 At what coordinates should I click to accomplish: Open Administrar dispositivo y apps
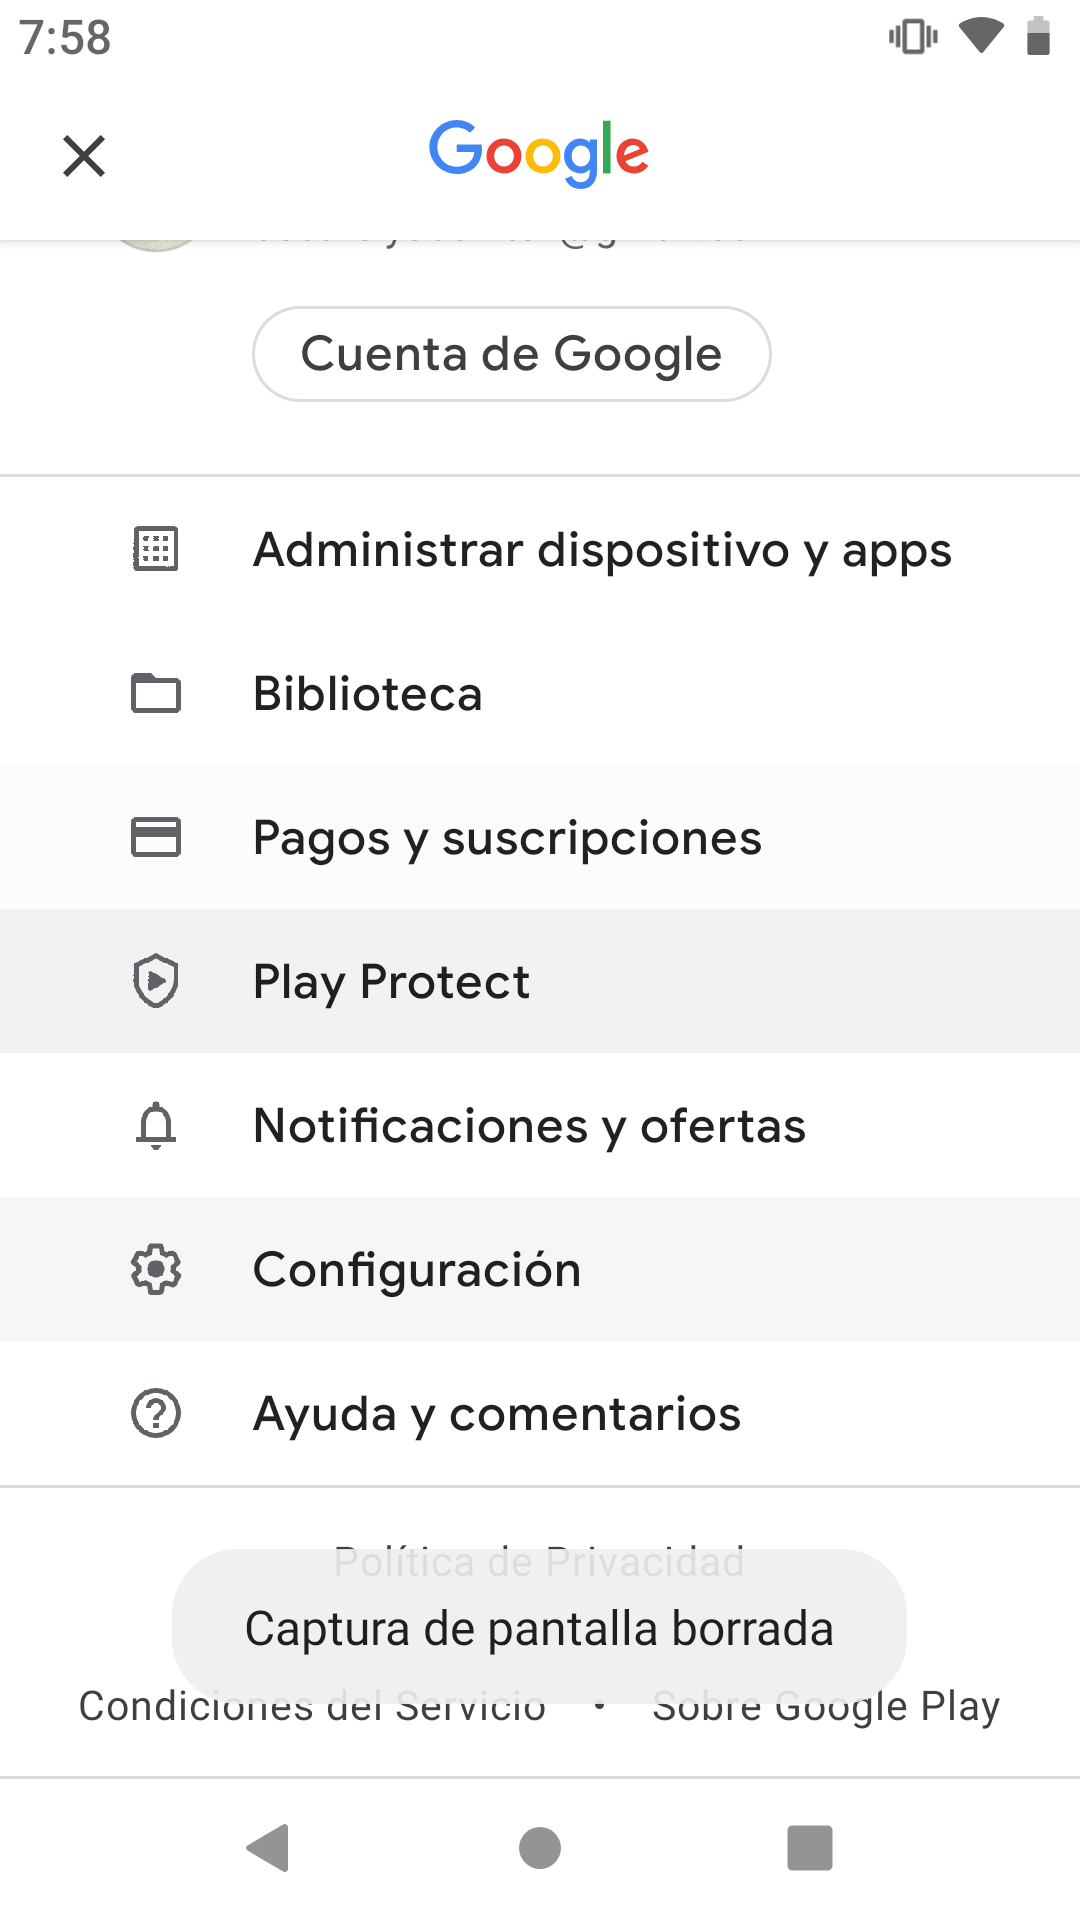(x=540, y=549)
